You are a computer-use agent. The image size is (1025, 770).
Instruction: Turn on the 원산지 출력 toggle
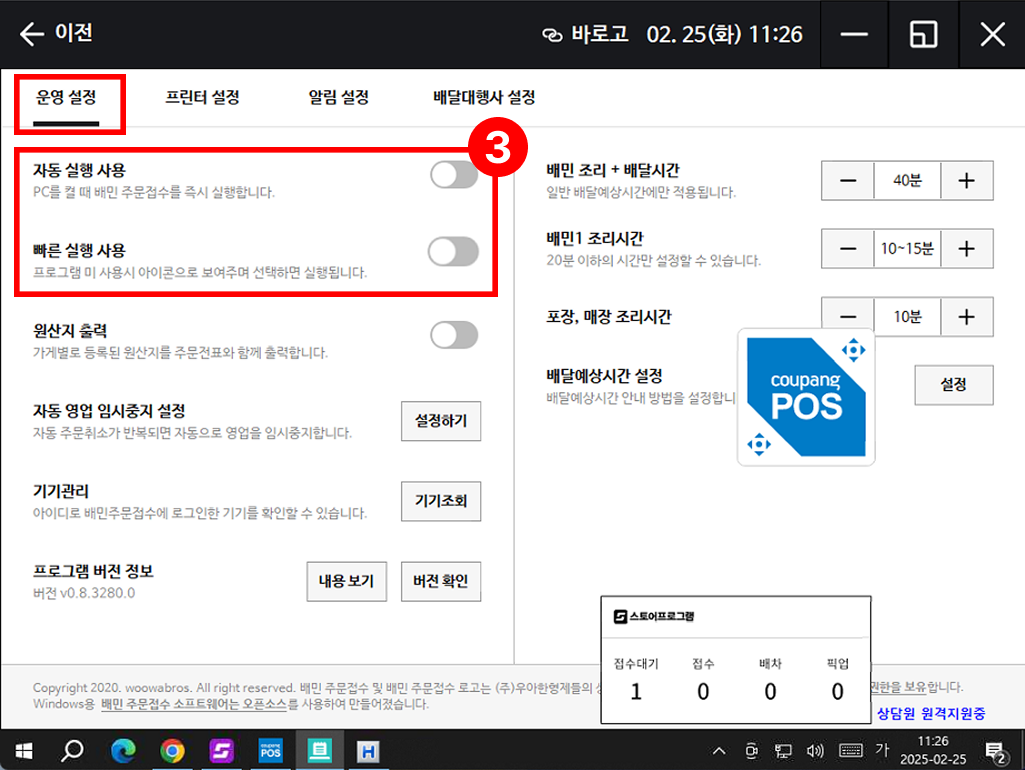click(x=454, y=335)
